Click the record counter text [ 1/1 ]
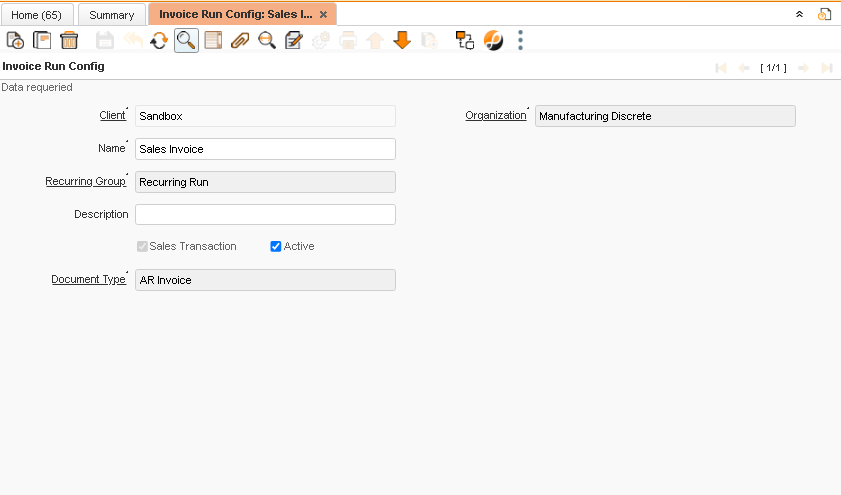Screen dimensions: 841x495 (x=773, y=68)
